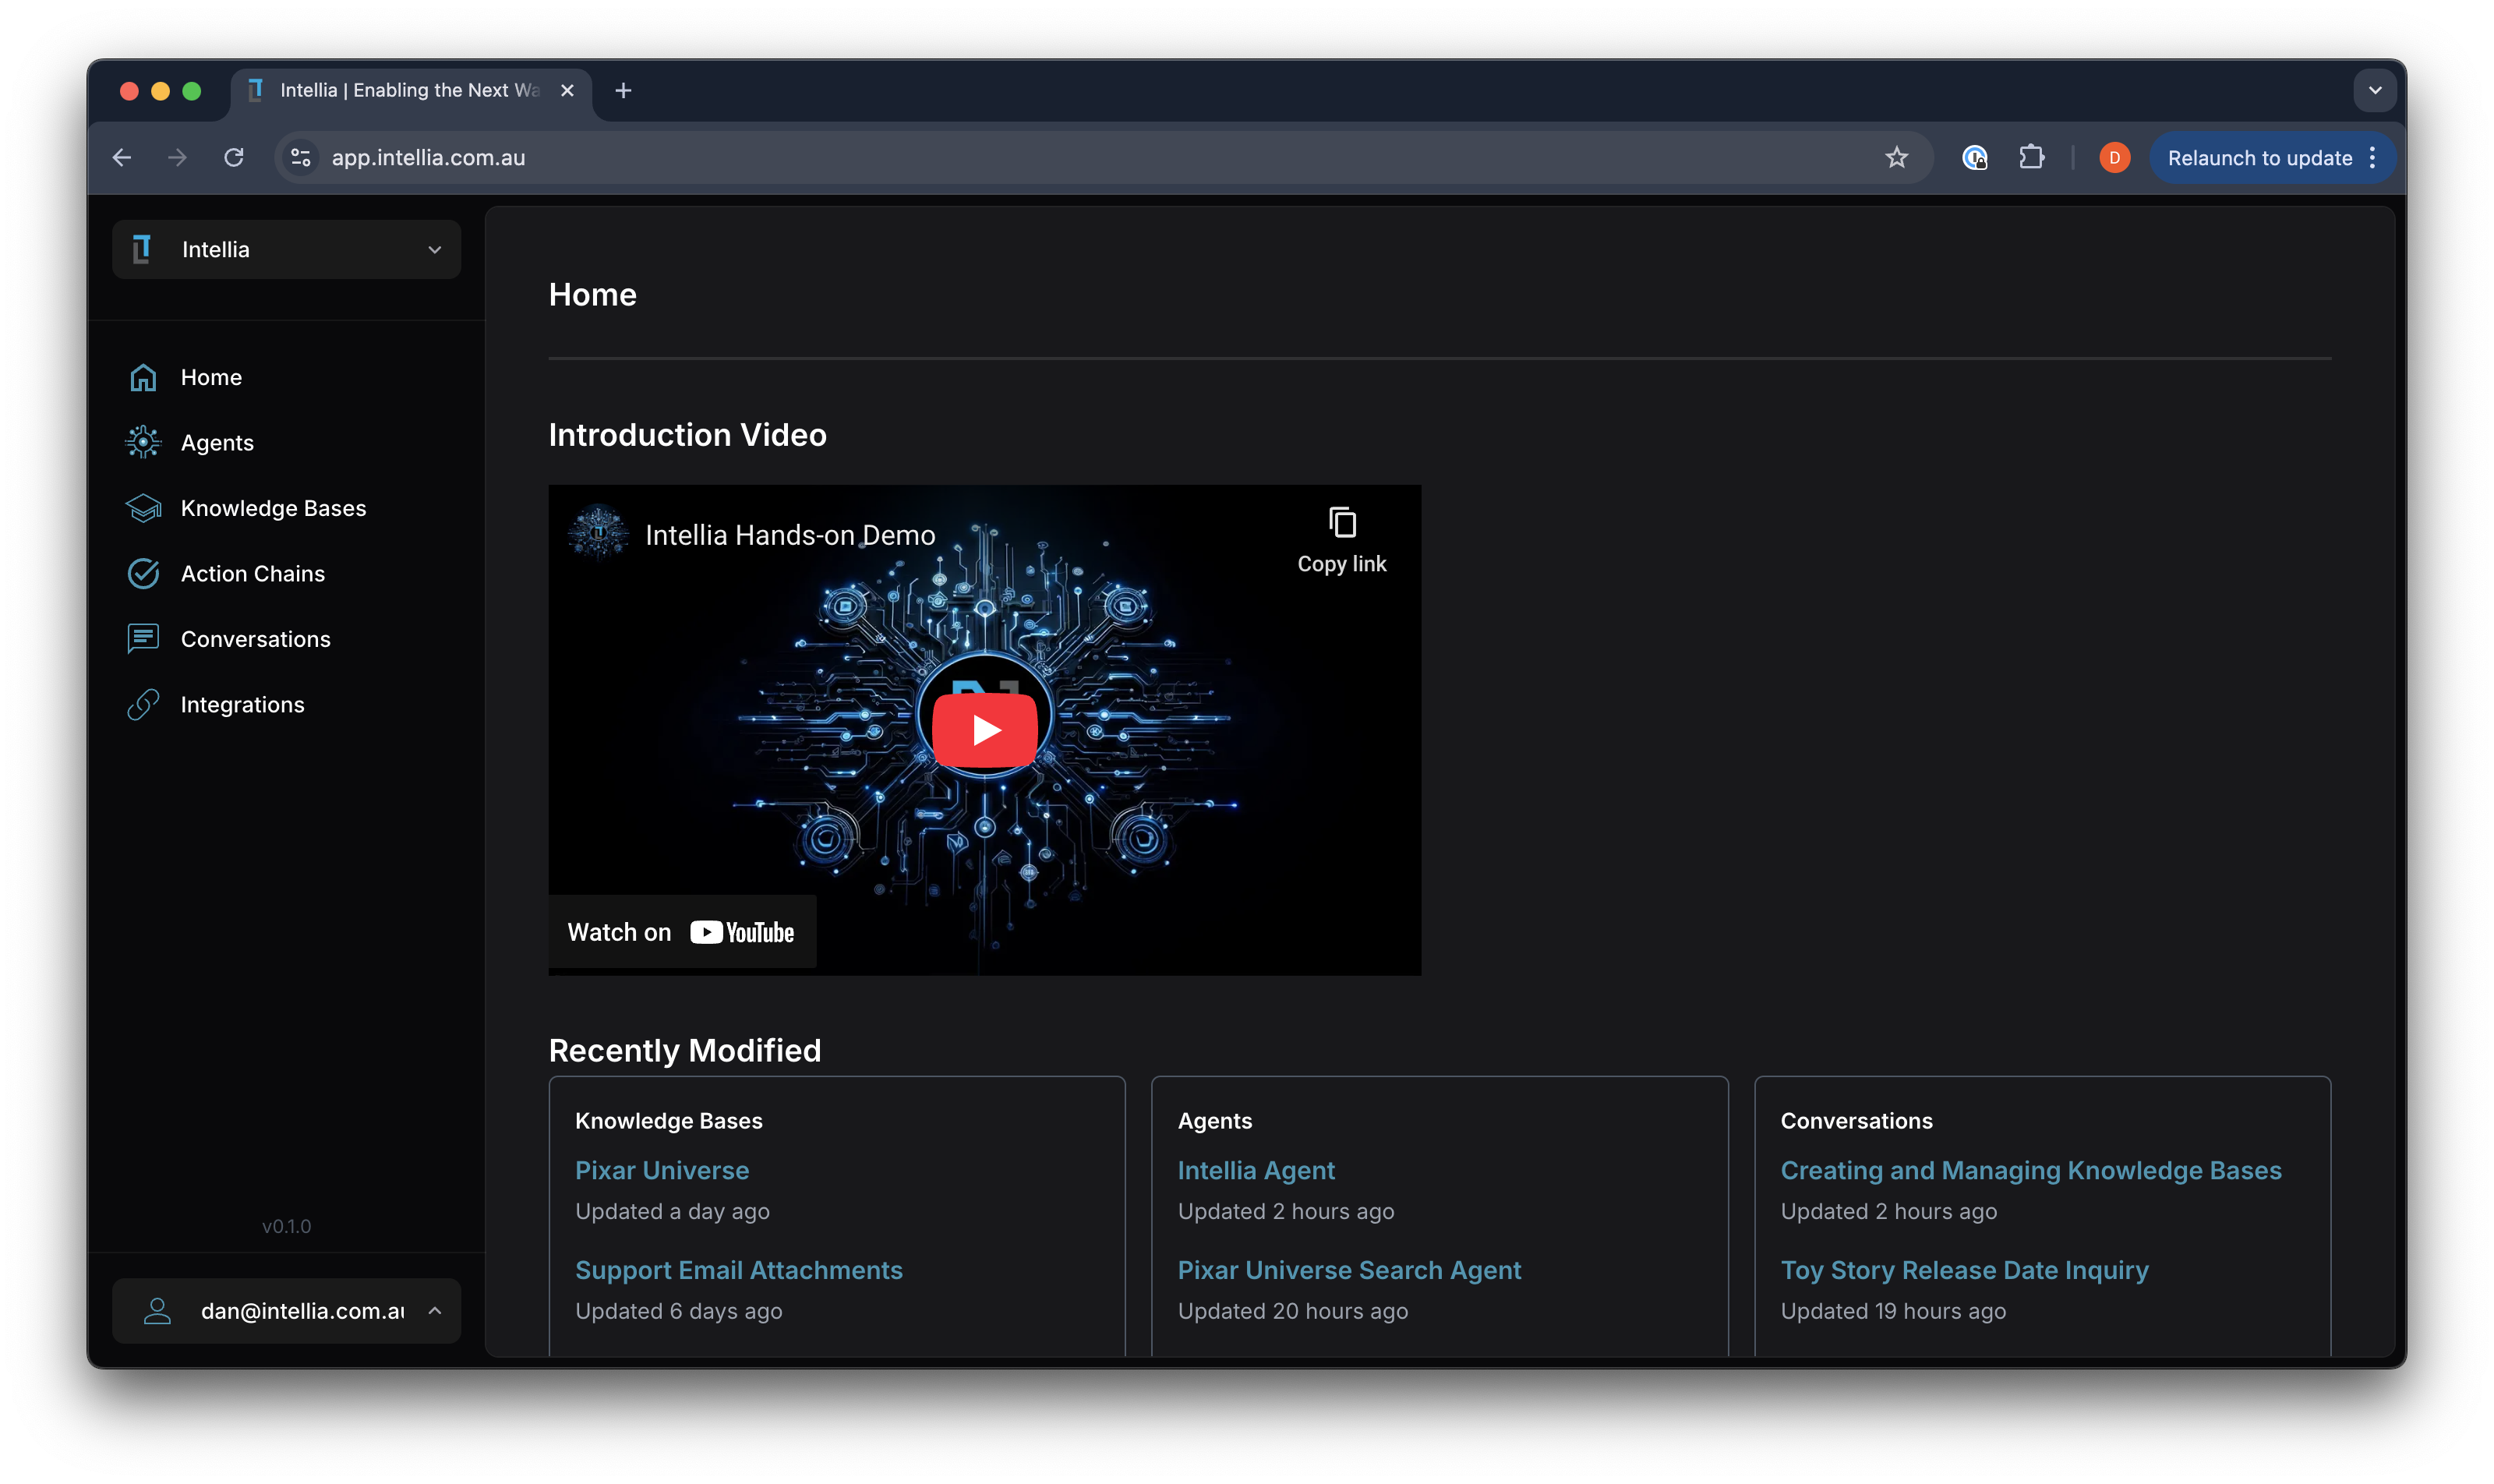Click the Intellia logo icon

[141, 249]
